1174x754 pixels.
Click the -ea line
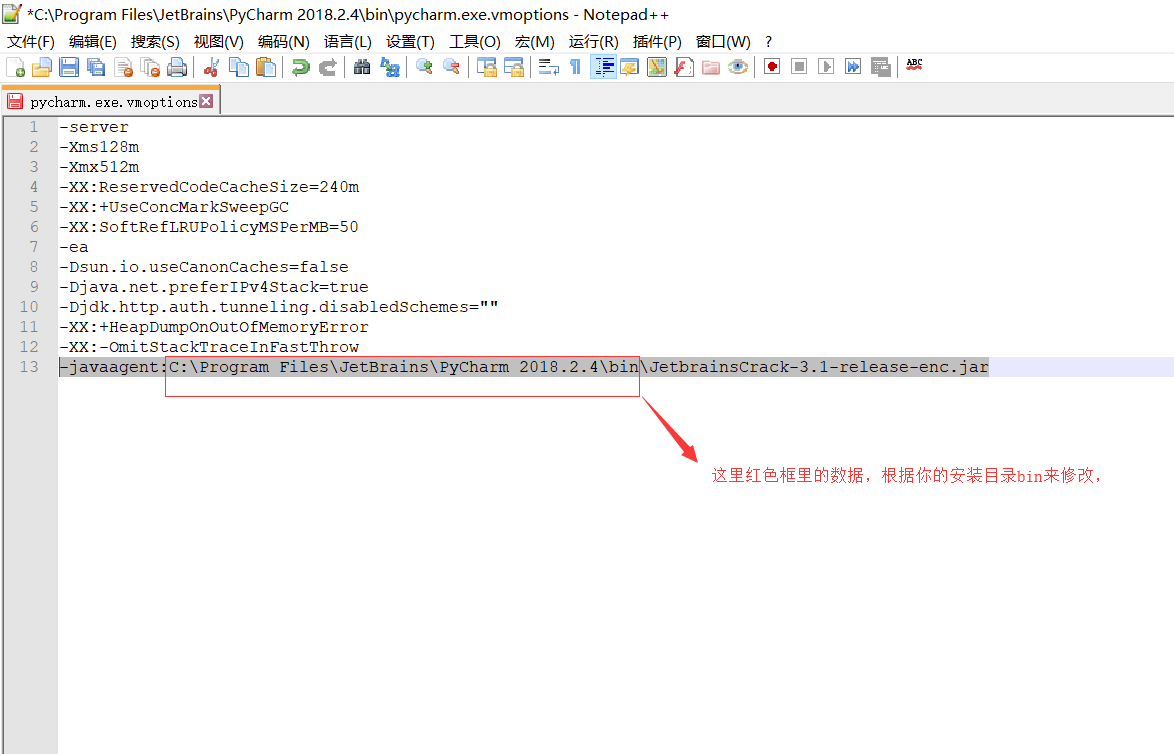(73, 247)
